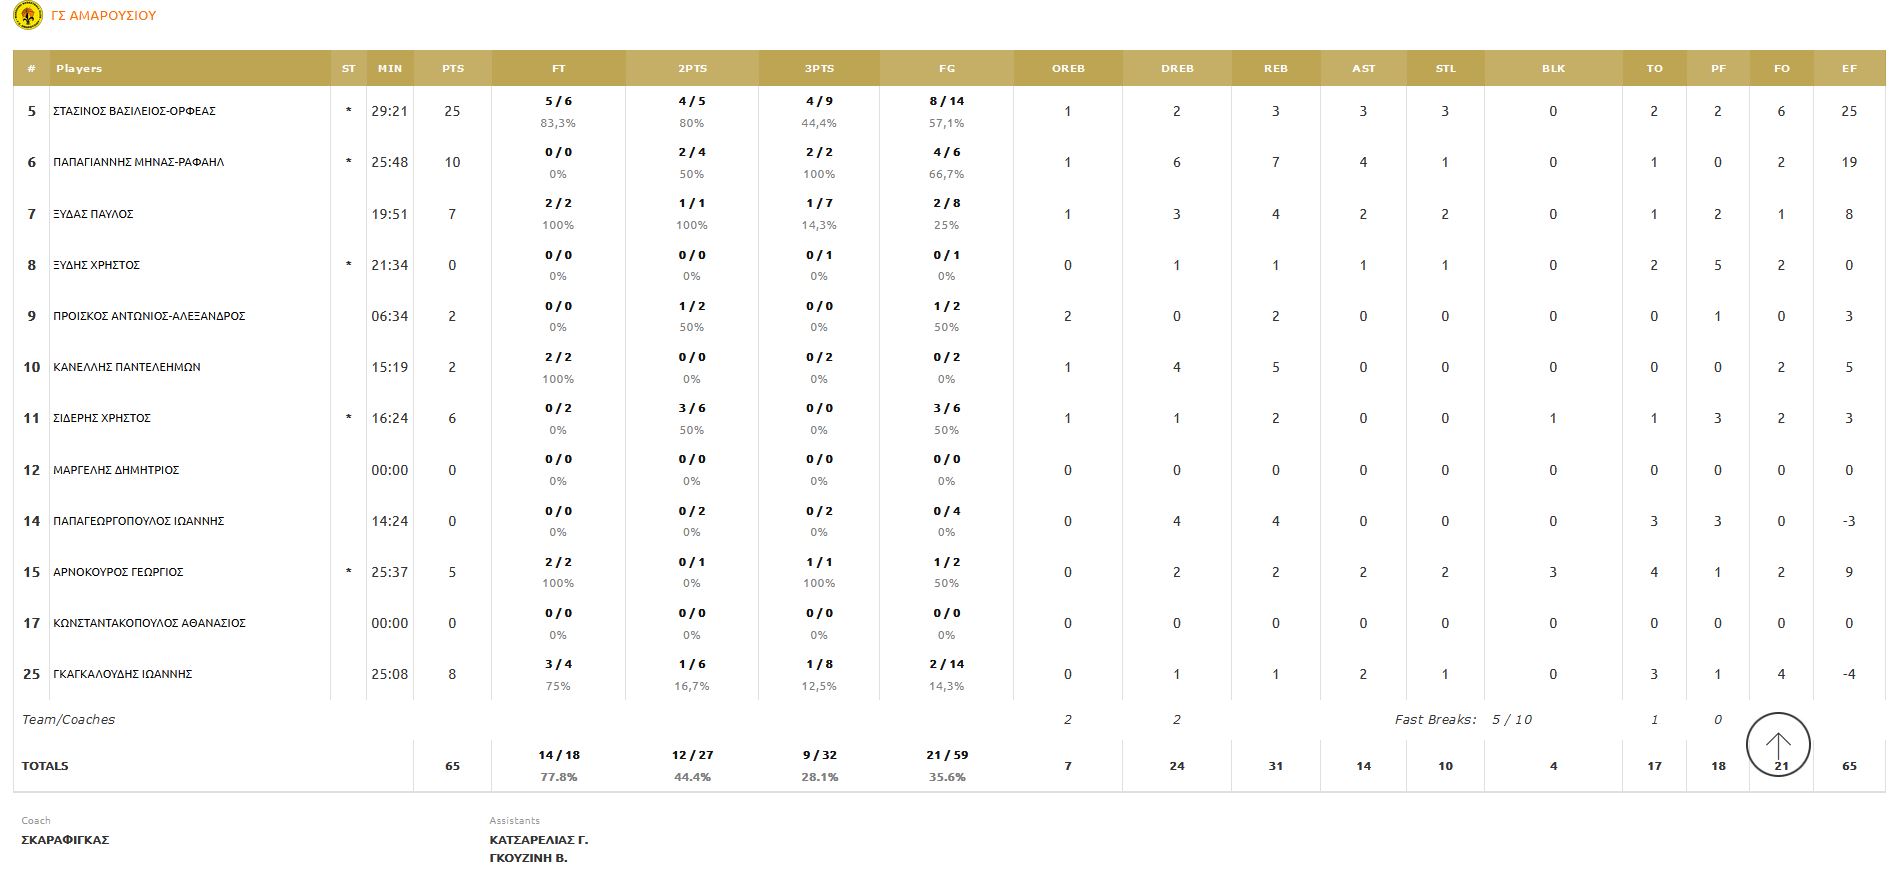Select player ΑΡΝΟΚΟΥΡΟΣ ΓΕΩΡΓΙΟΣ
The width and height of the screenshot is (1890, 873).
[118, 572]
